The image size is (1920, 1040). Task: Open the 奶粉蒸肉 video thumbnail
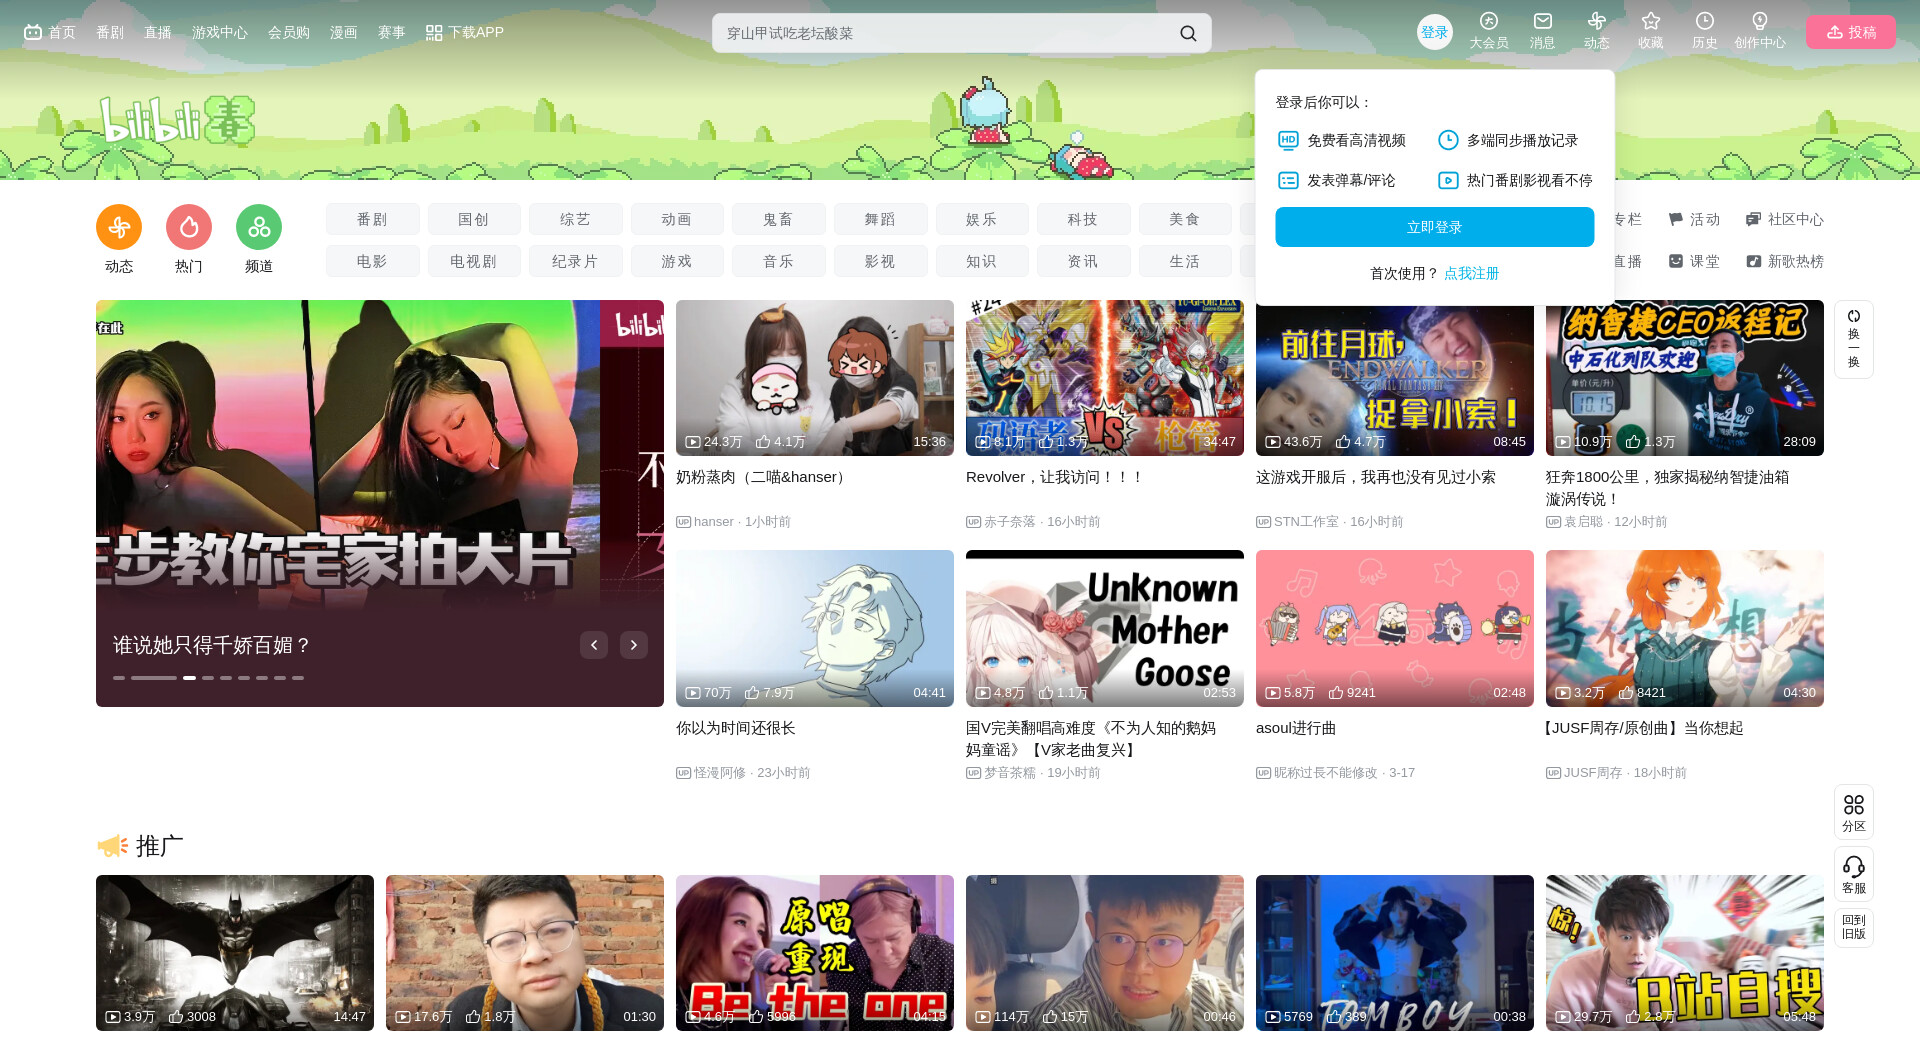[x=815, y=378]
